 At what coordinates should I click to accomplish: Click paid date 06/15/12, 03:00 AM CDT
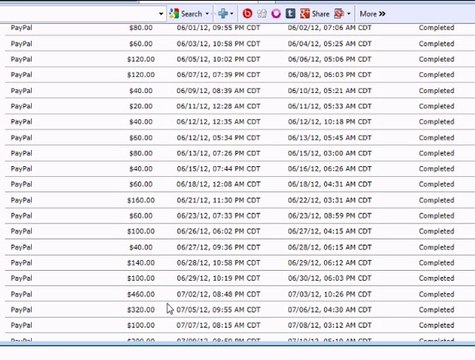tap(329, 153)
